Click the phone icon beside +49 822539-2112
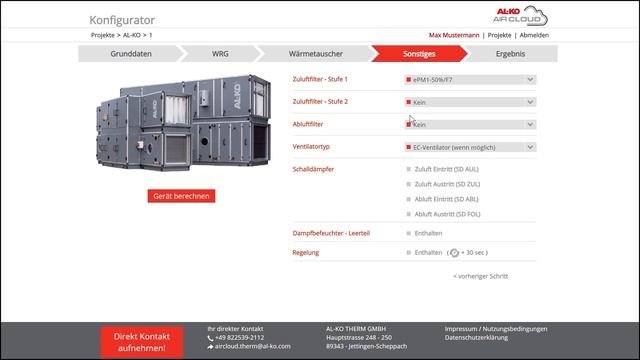The height and width of the screenshot is (360, 640). pos(210,338)
